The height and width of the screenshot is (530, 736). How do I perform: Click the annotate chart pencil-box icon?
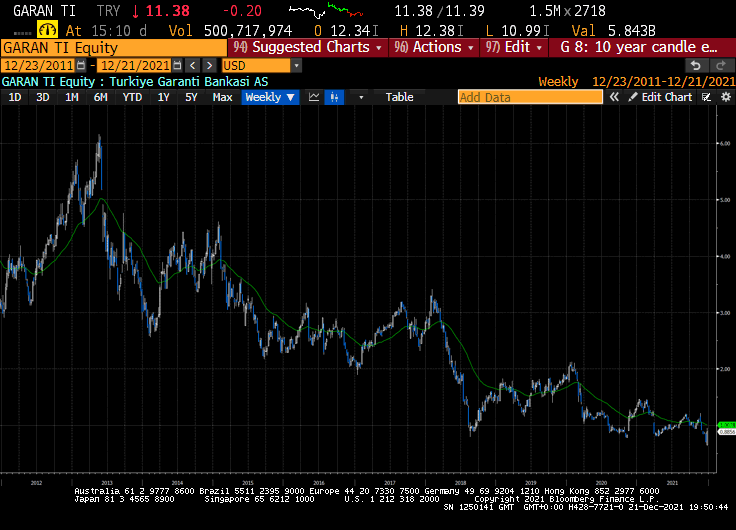coord(706,97)
